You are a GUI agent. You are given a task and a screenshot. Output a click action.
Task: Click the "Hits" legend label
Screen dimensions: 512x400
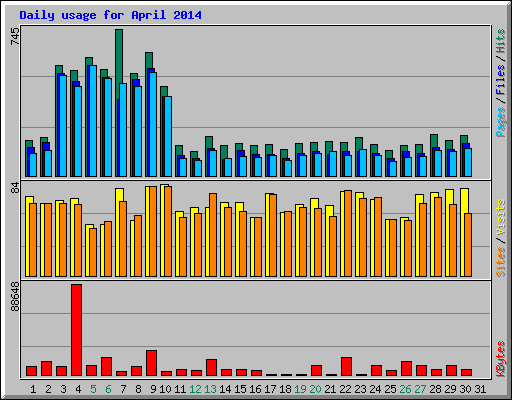(x=501, y=41)
